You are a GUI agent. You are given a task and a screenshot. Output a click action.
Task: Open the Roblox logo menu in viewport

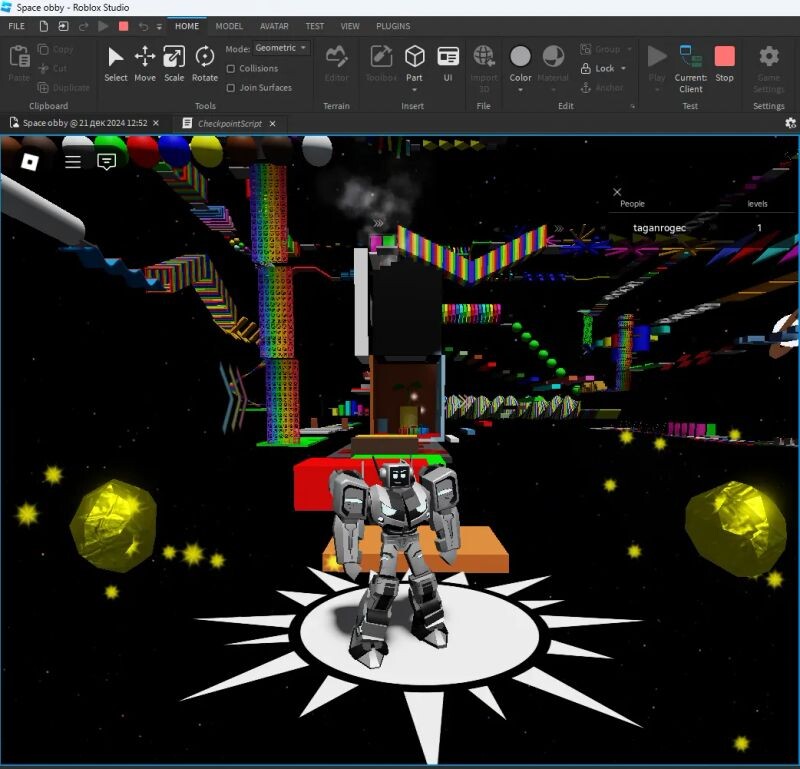pyautogui.click(x=31, y=161)
